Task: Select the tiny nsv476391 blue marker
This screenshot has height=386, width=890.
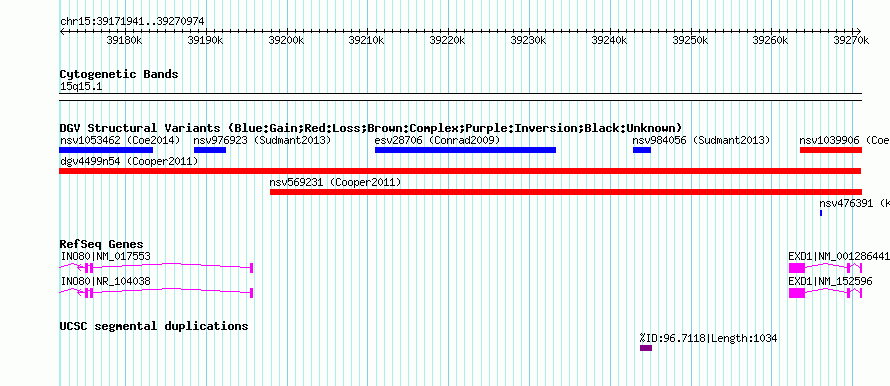Action: tap(821, 213)
